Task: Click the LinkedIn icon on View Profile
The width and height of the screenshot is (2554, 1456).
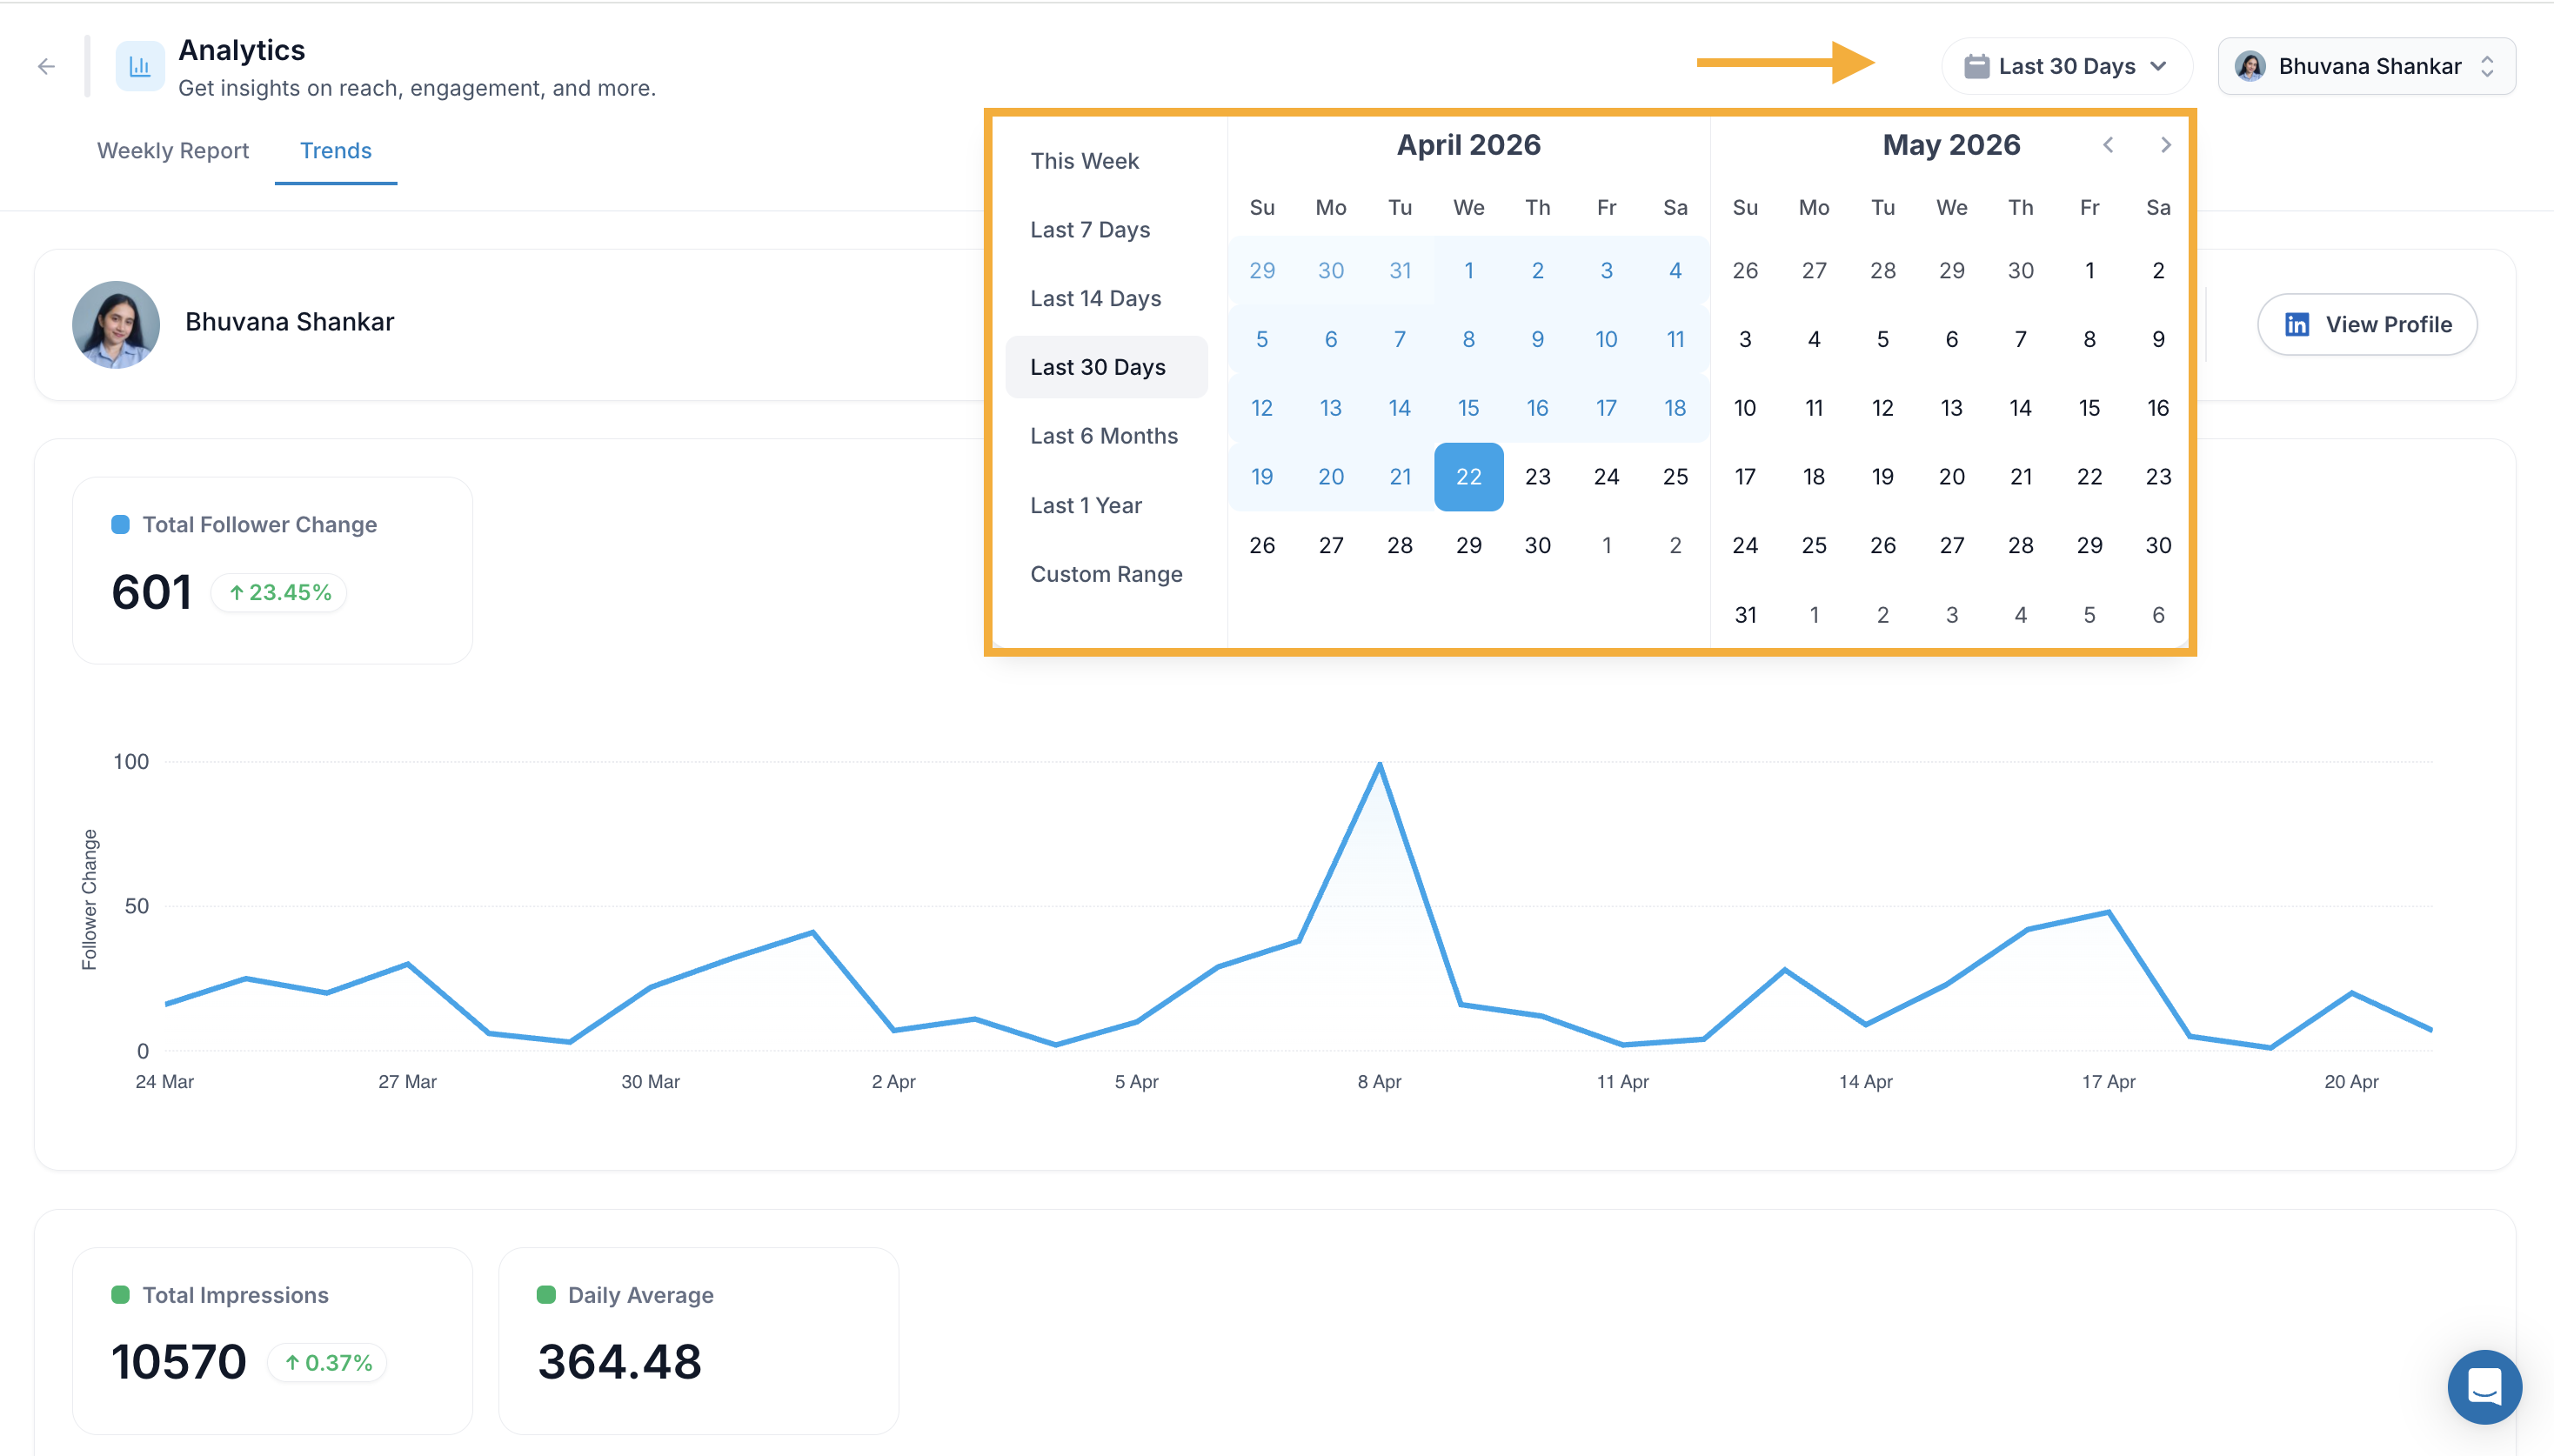Action: [x=2297, y=324]
